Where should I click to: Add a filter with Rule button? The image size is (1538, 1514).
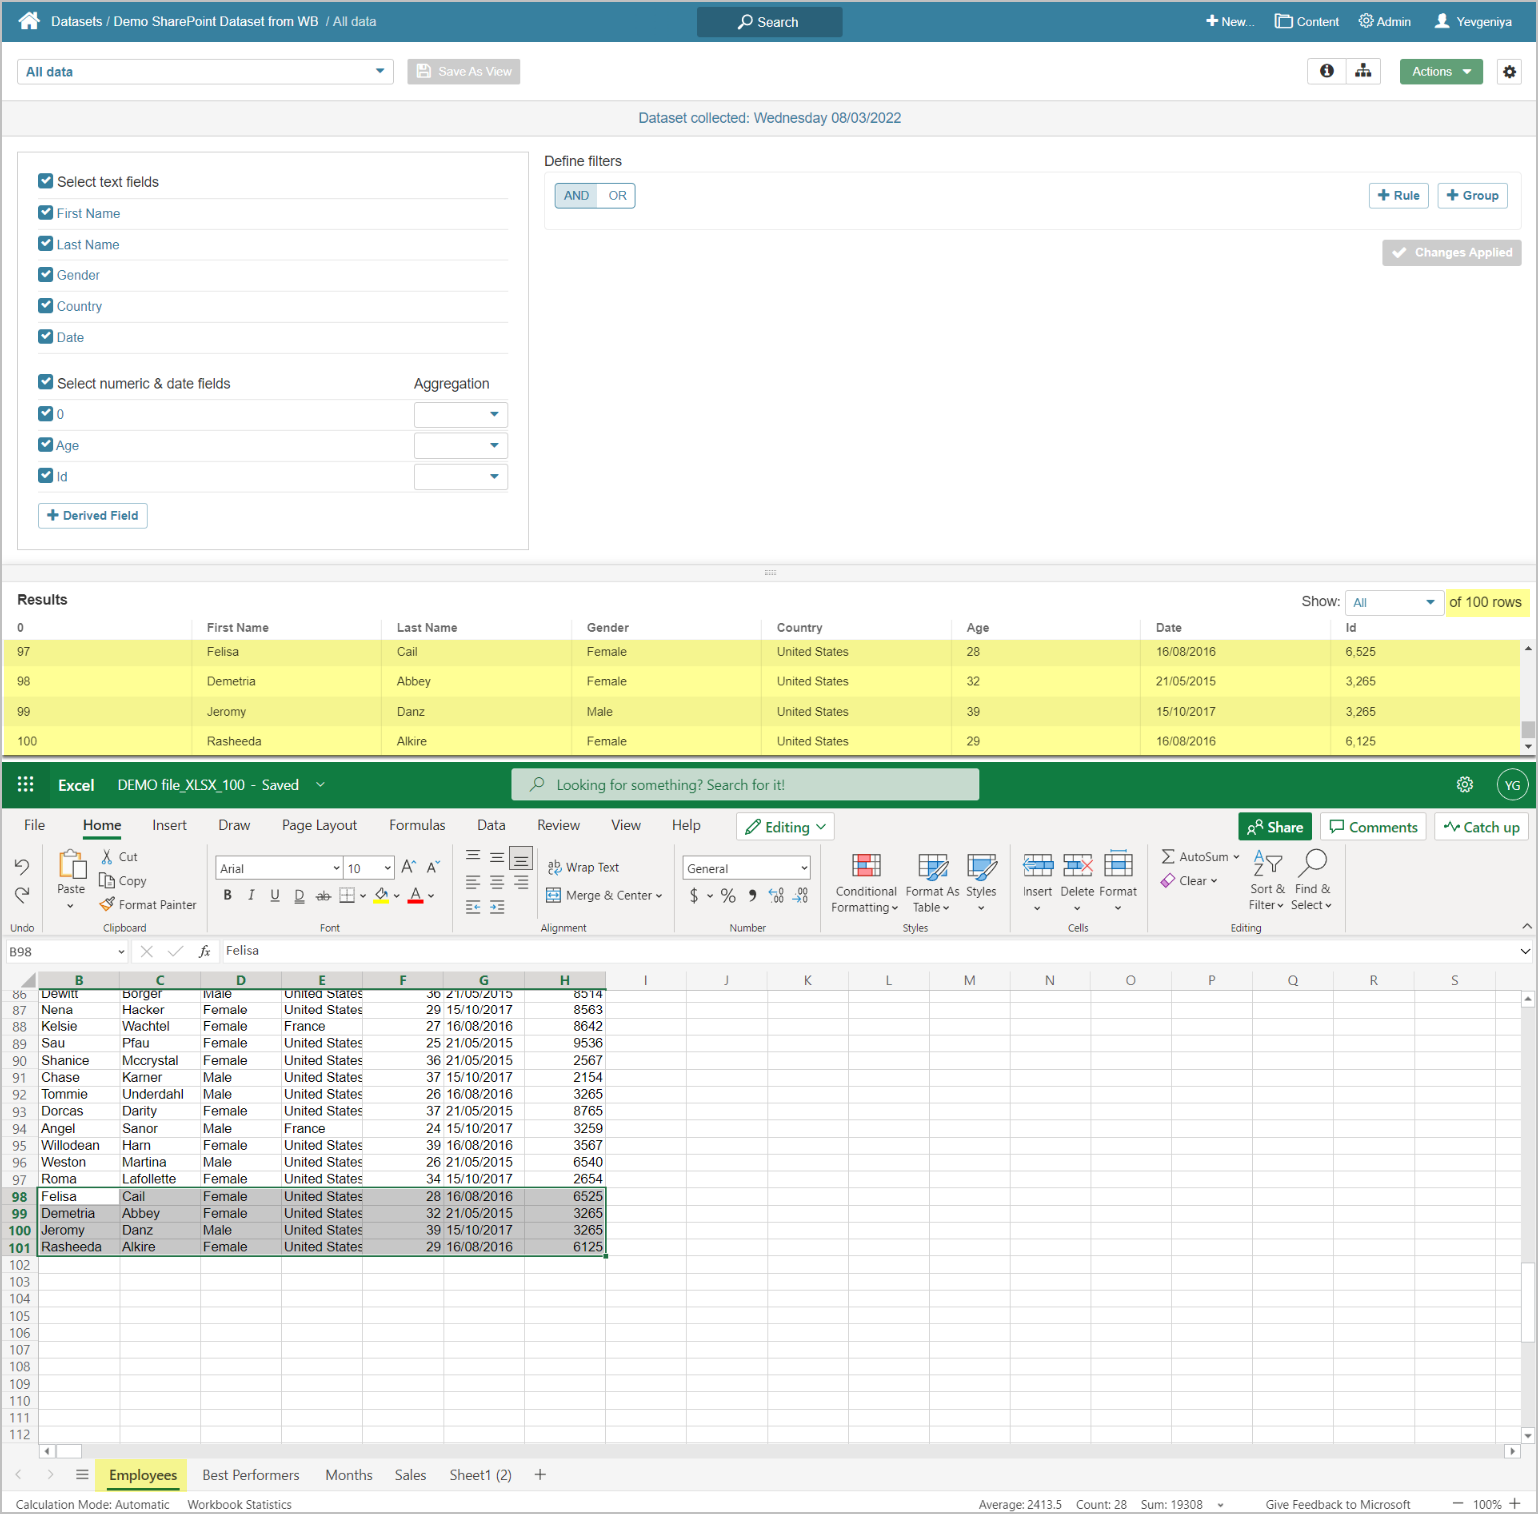pyautogui.click(x=1398, y=196)
